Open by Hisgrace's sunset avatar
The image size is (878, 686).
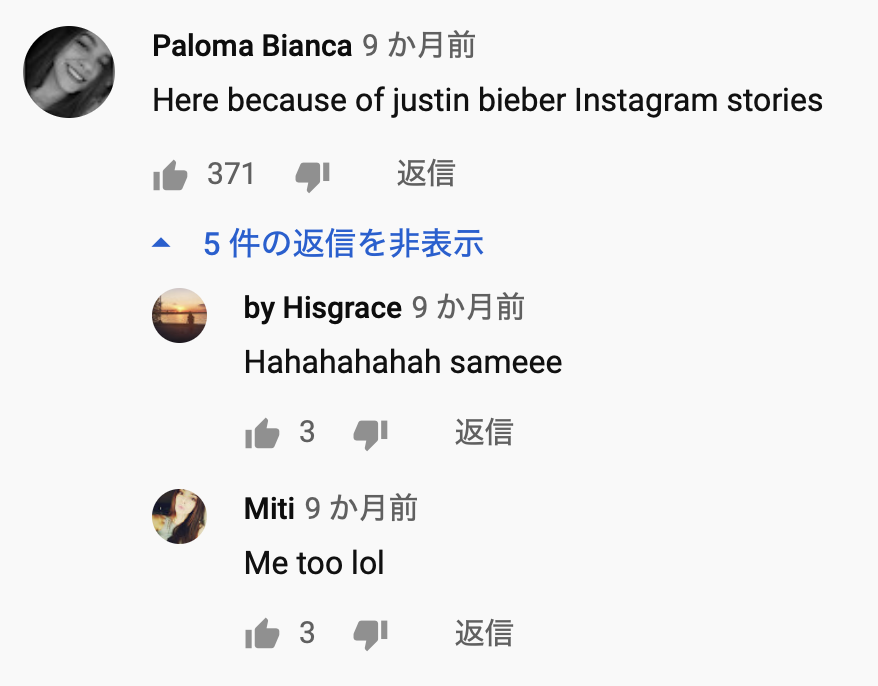pos(179,316)
